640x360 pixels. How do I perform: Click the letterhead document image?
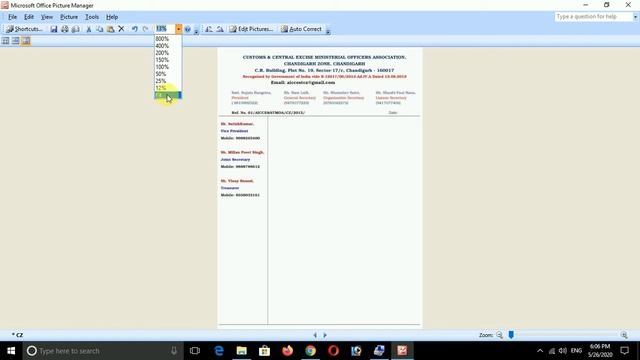[x=320, y=188]
